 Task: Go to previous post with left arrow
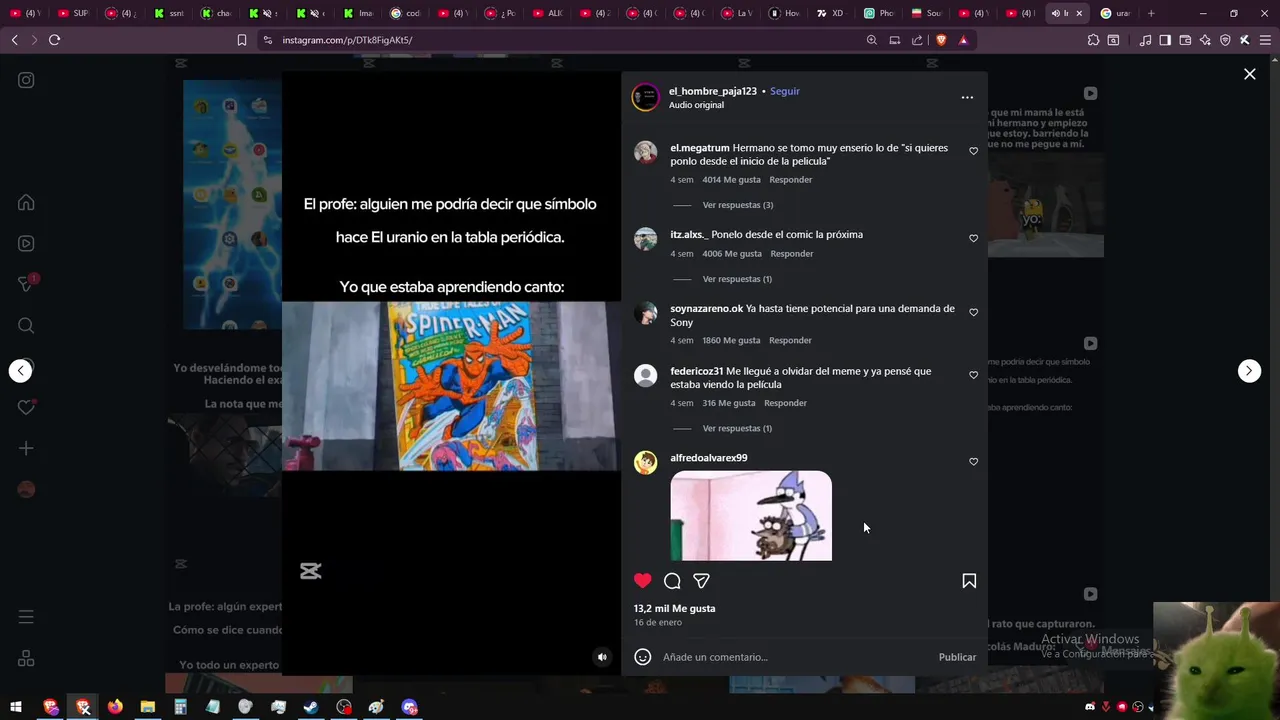point(21,370)
